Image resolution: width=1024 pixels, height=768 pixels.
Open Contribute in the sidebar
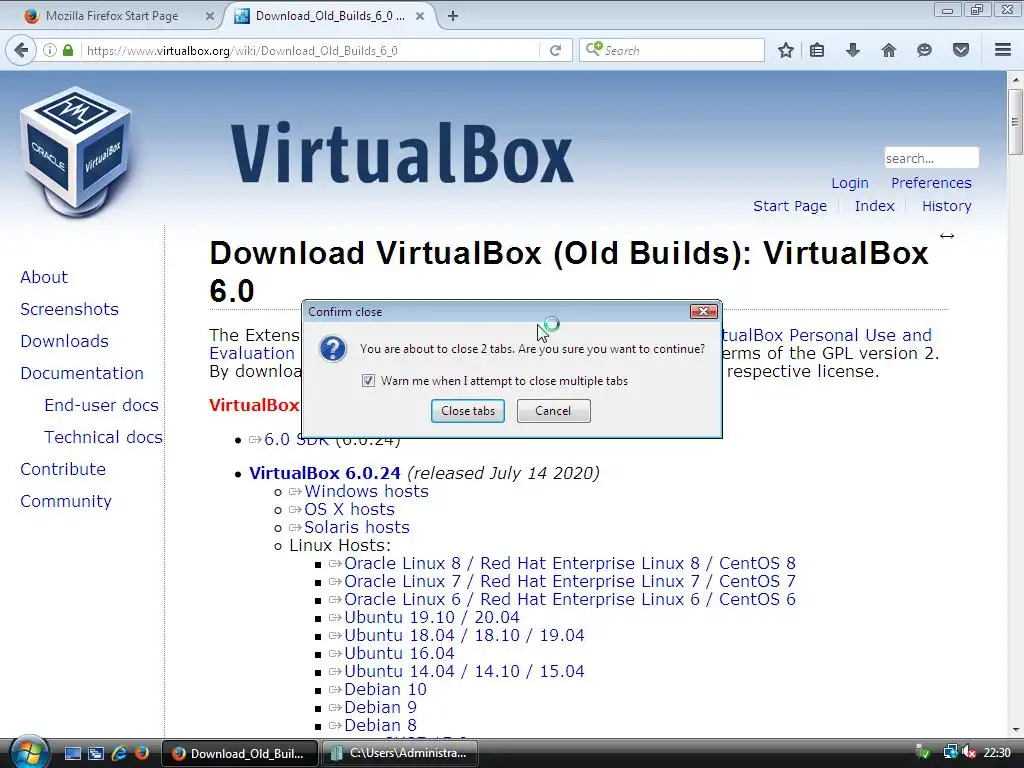63,469
